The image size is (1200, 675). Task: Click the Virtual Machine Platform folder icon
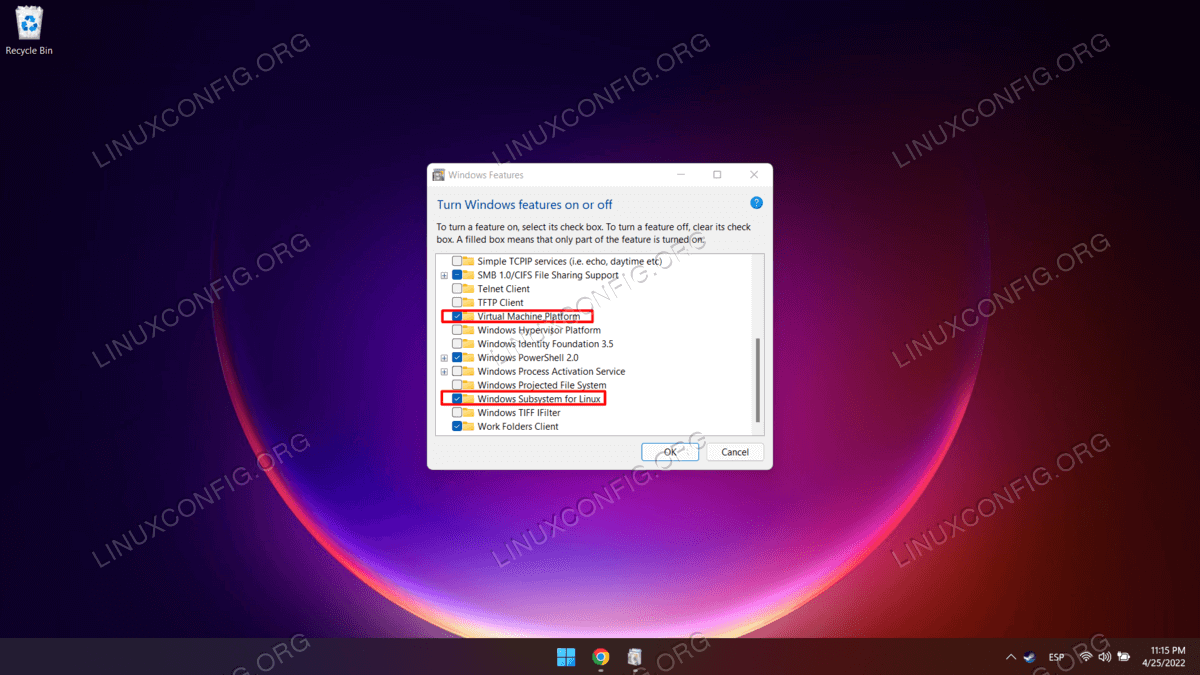click(469, 316)
